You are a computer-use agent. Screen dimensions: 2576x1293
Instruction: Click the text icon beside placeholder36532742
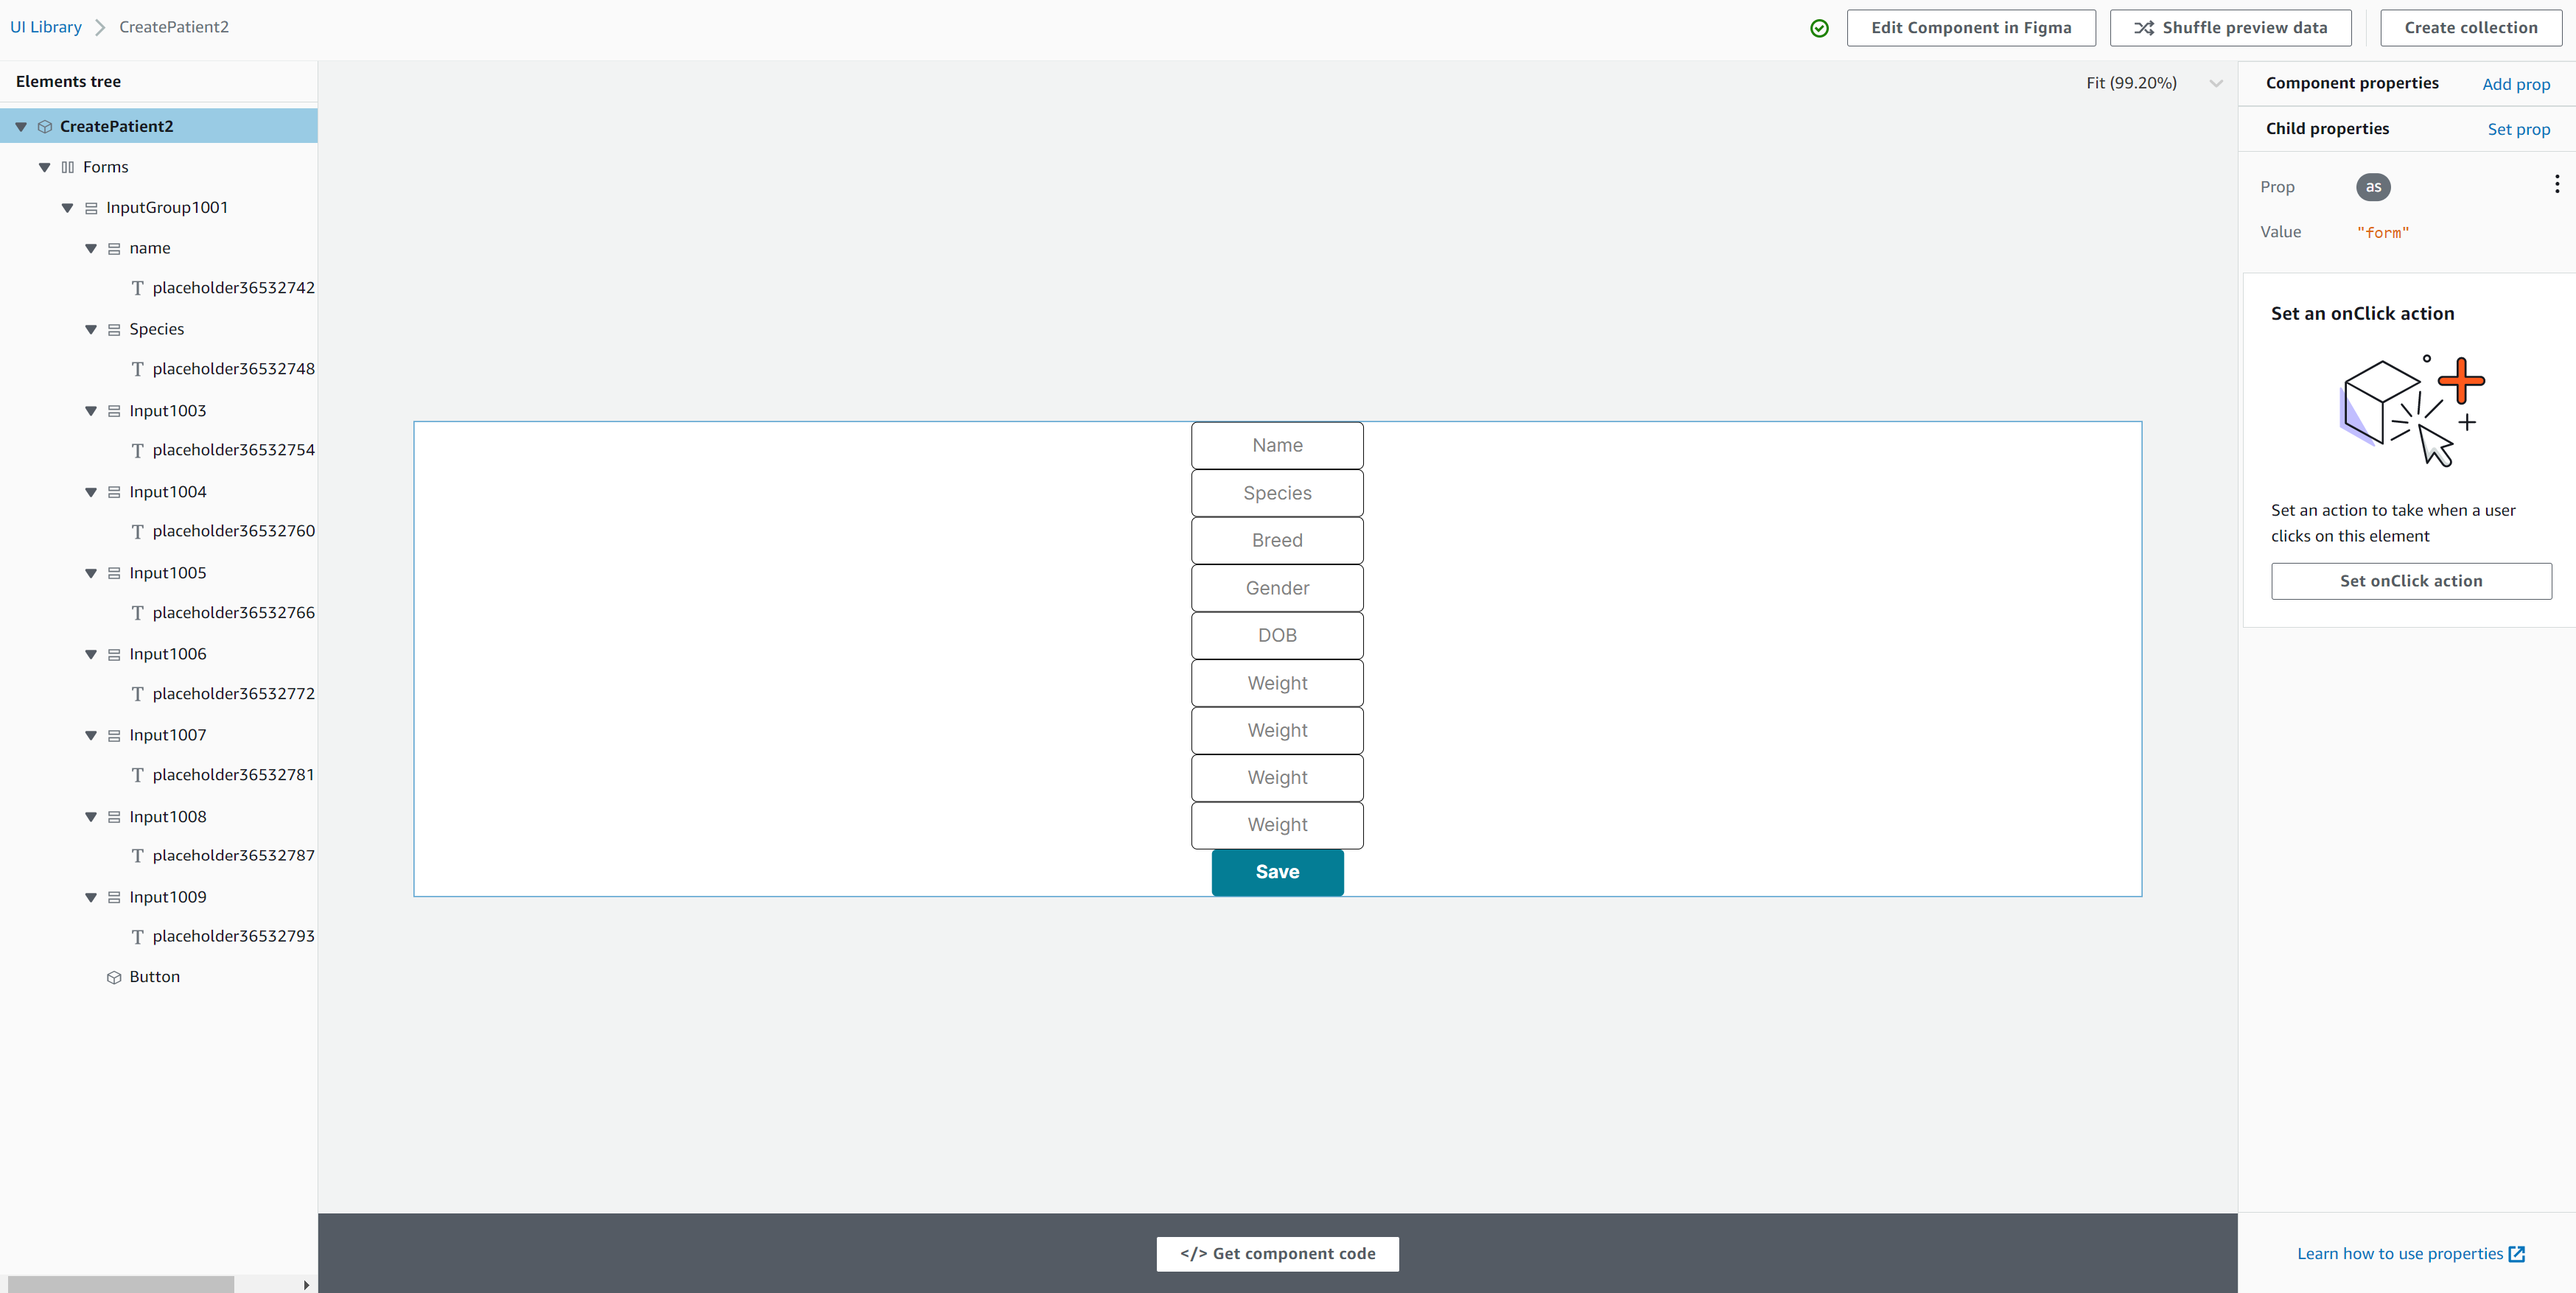point(139,288)
